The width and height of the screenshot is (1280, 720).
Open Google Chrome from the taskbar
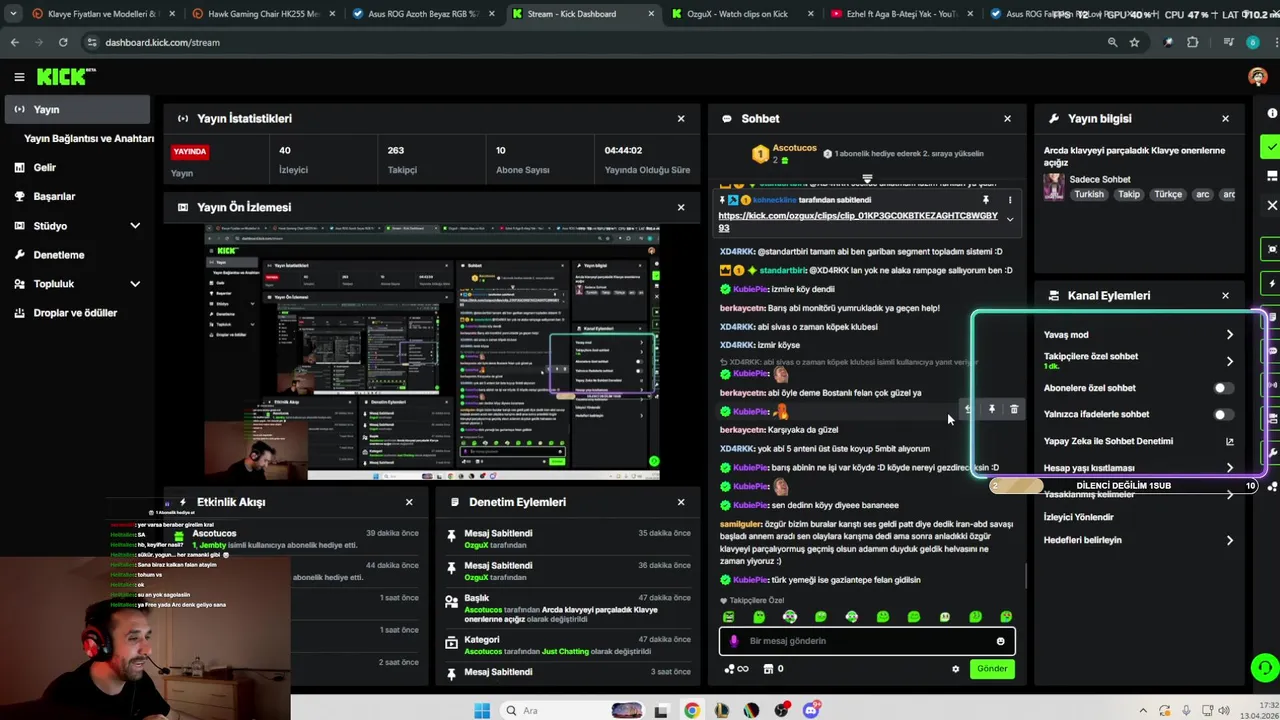tap(691, 710)
